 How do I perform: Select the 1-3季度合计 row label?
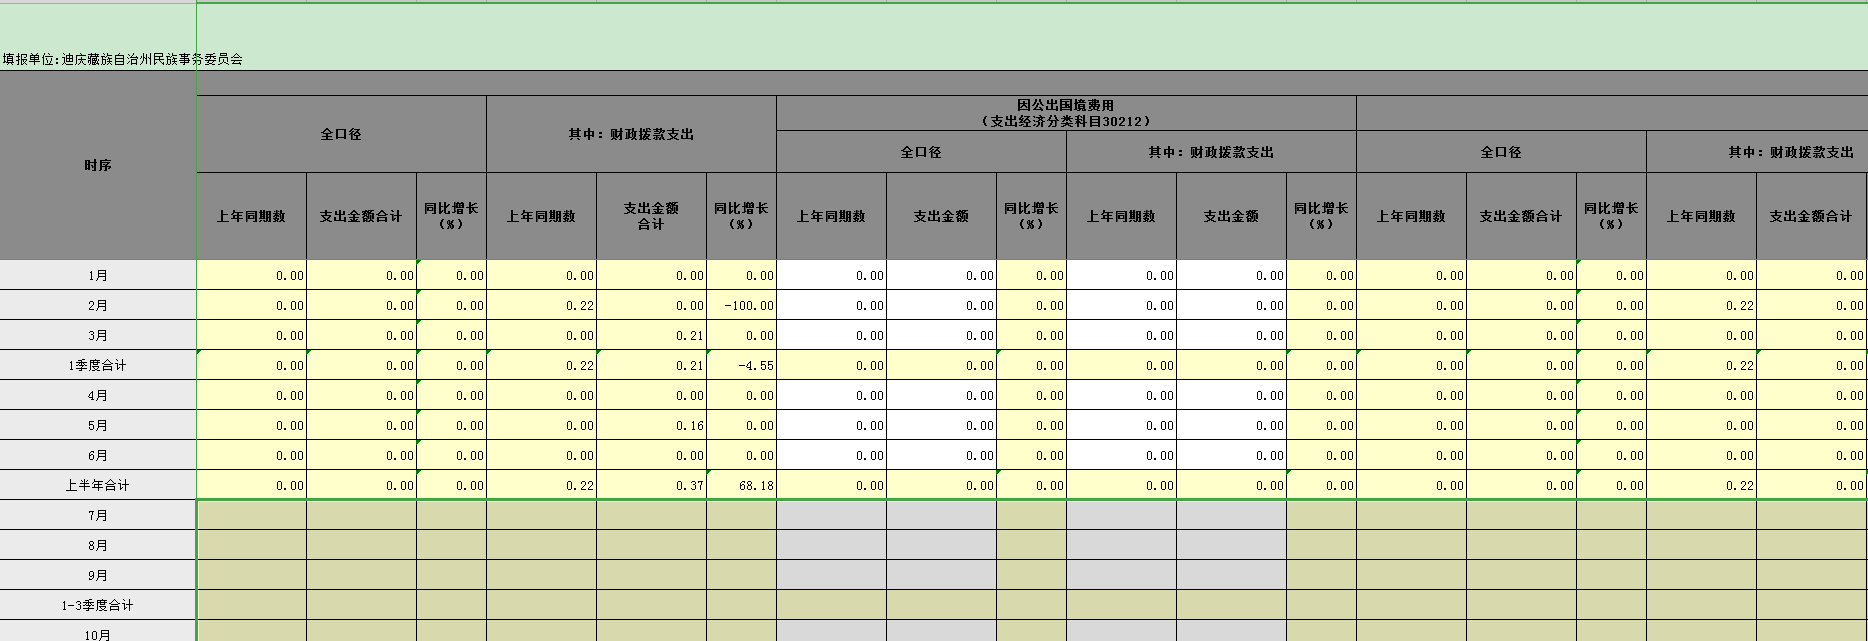(98, 605)
